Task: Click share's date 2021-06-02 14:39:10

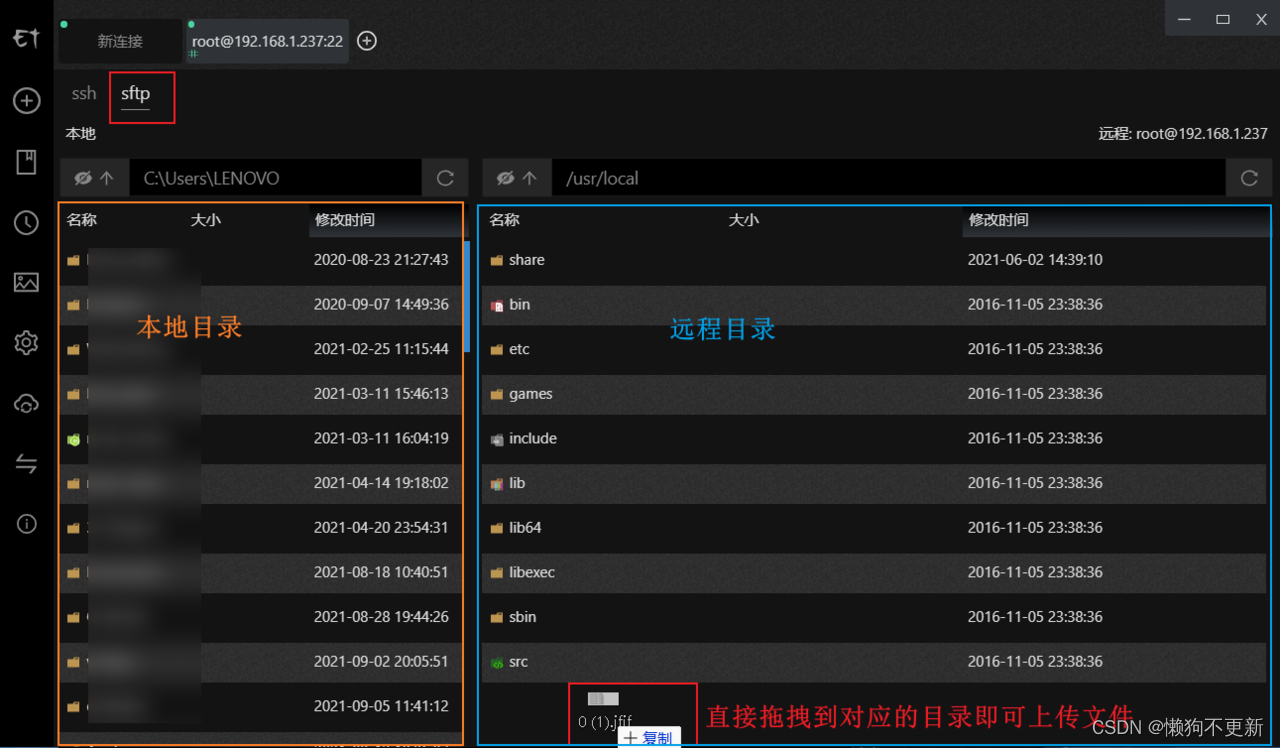Action: click(1035, 260)
